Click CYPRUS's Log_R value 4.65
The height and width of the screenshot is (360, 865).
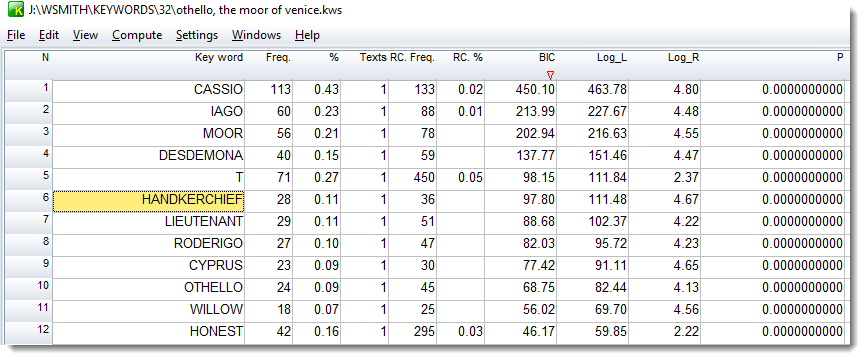[x=686, y=266]
